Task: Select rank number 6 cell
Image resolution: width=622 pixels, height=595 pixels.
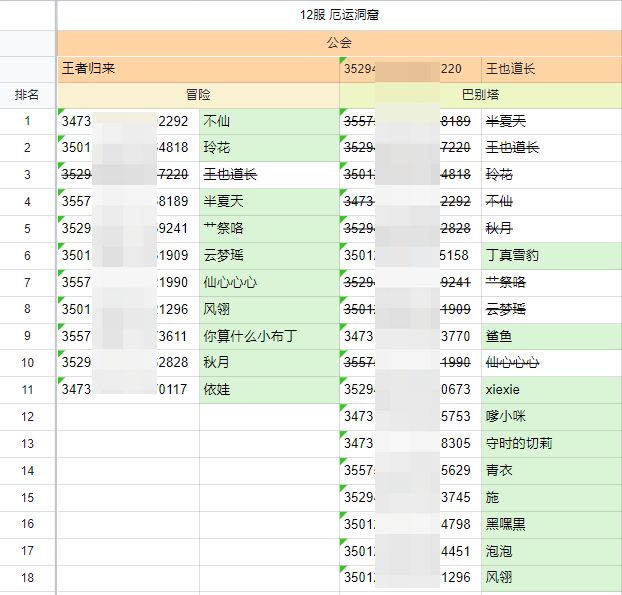Action: (x=27, y=255)
